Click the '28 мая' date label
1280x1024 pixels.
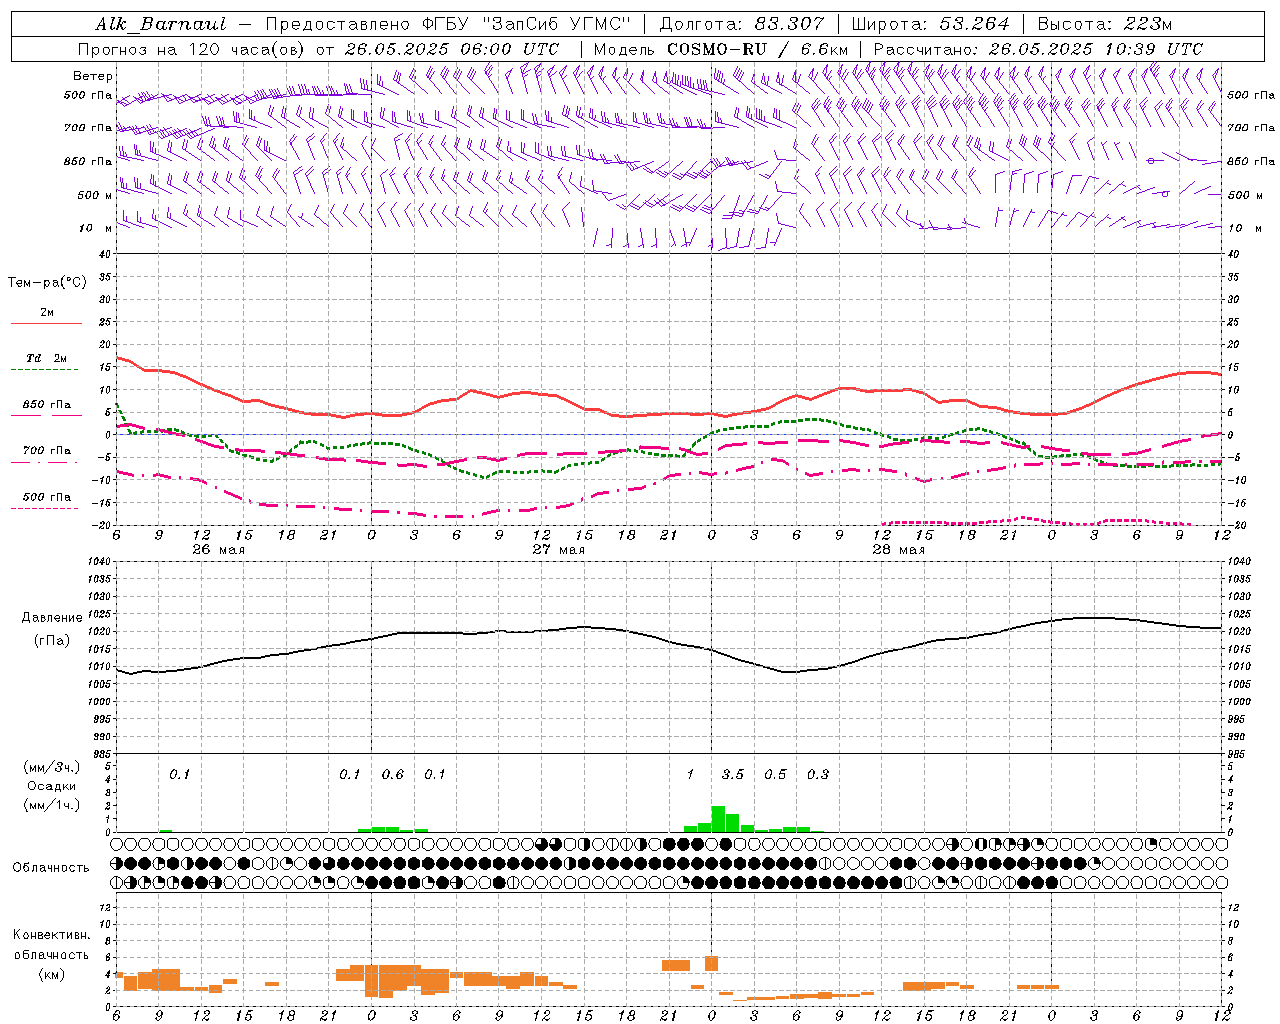[898, 550]
